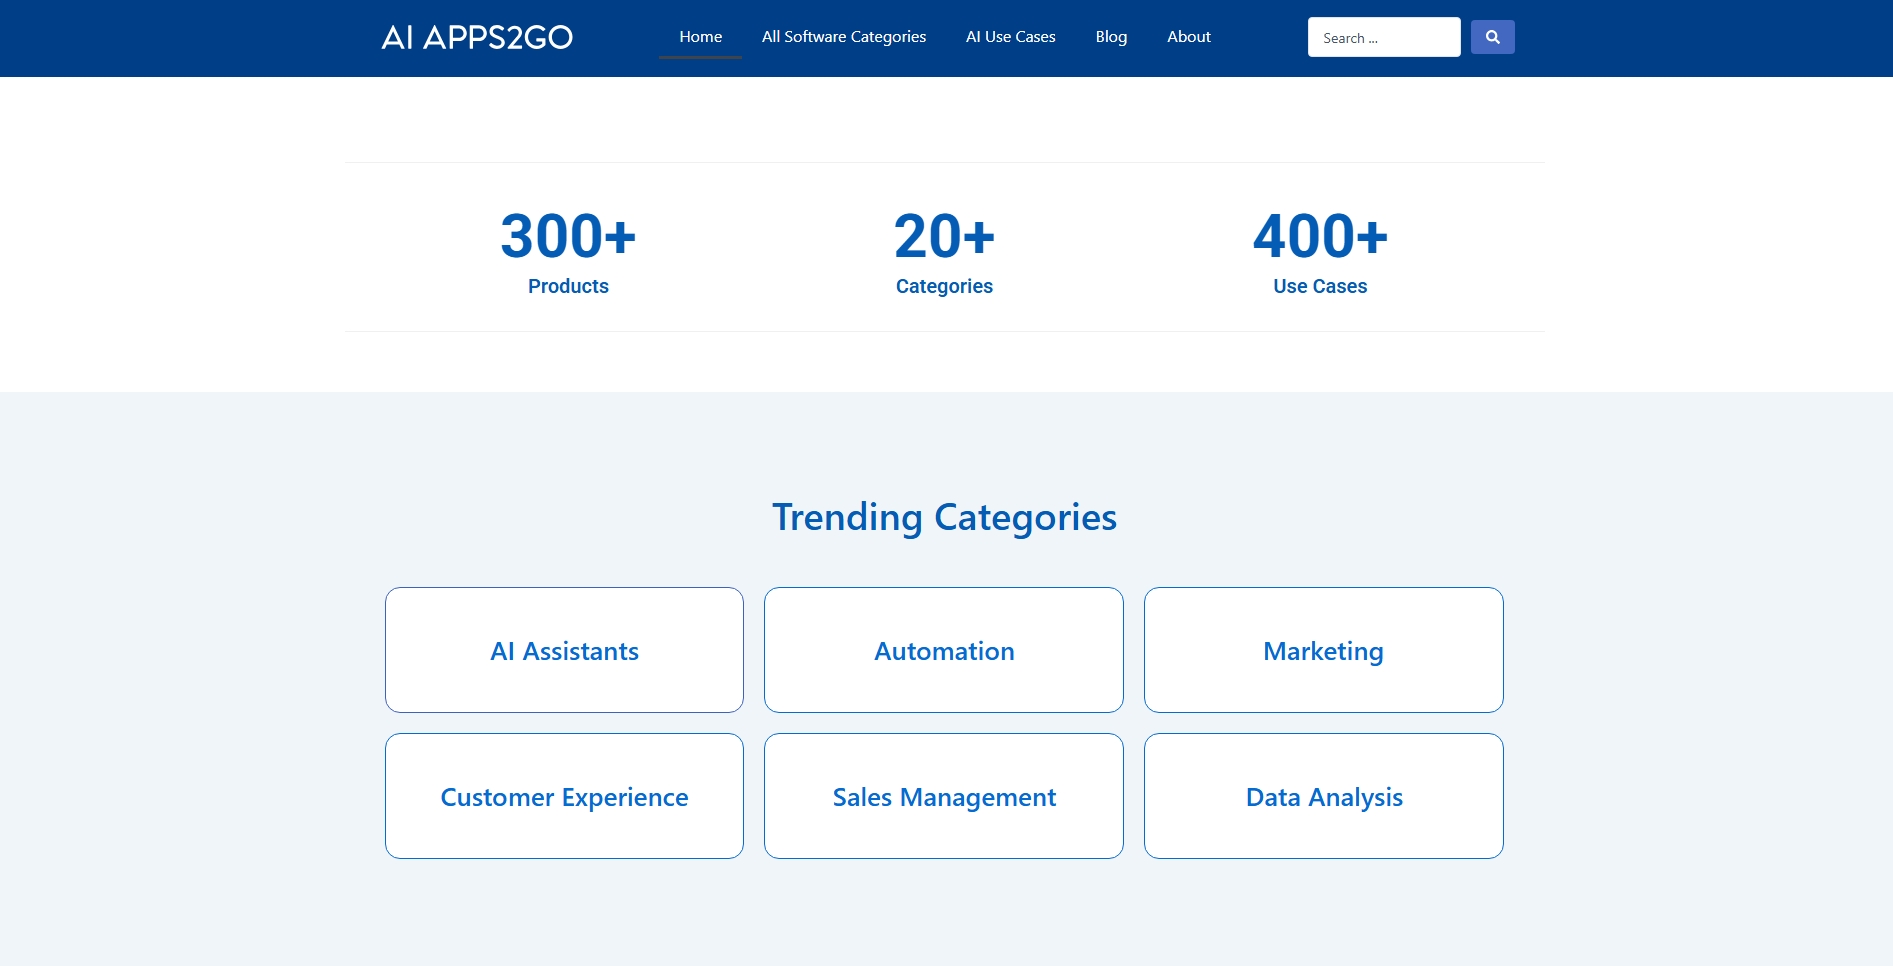
Task: Open the Home menu item
Action: pyautogui.click(x=700, y=37)
